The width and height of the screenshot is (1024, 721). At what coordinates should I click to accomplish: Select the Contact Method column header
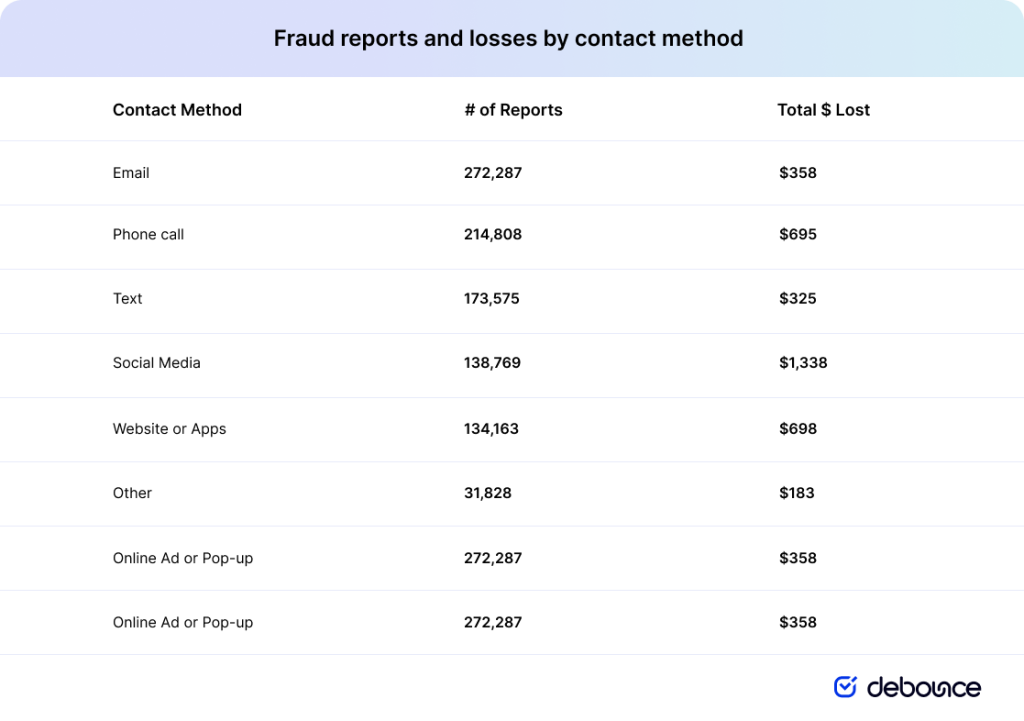coord(177,110)
